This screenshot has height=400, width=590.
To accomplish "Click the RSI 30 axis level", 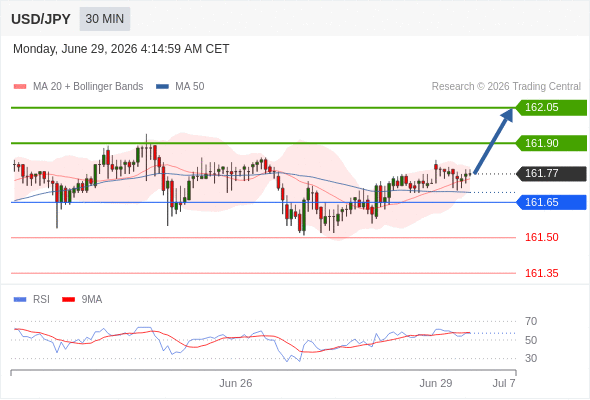I will [x=531, y=358].
